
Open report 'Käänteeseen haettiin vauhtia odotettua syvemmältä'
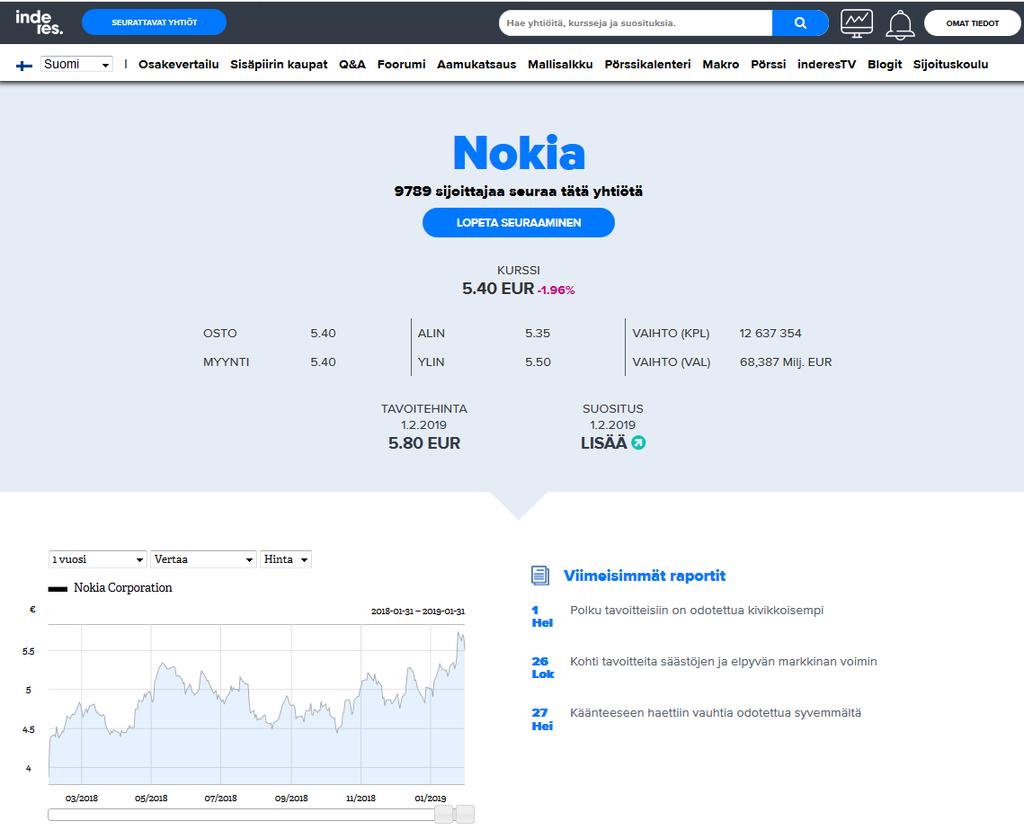pos(716,713)
